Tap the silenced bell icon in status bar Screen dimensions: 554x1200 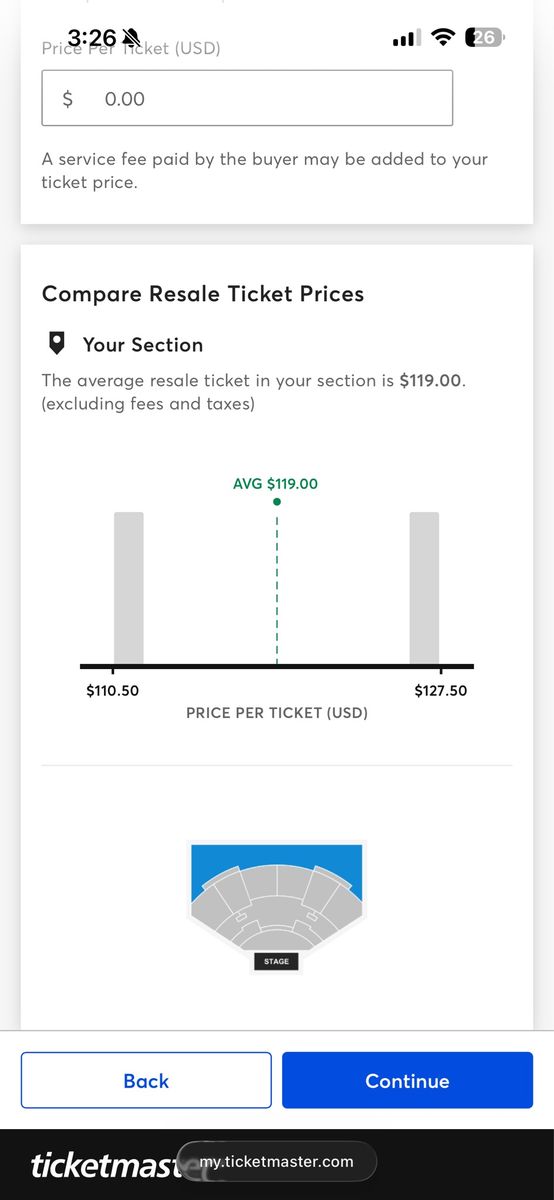(131, 39)
